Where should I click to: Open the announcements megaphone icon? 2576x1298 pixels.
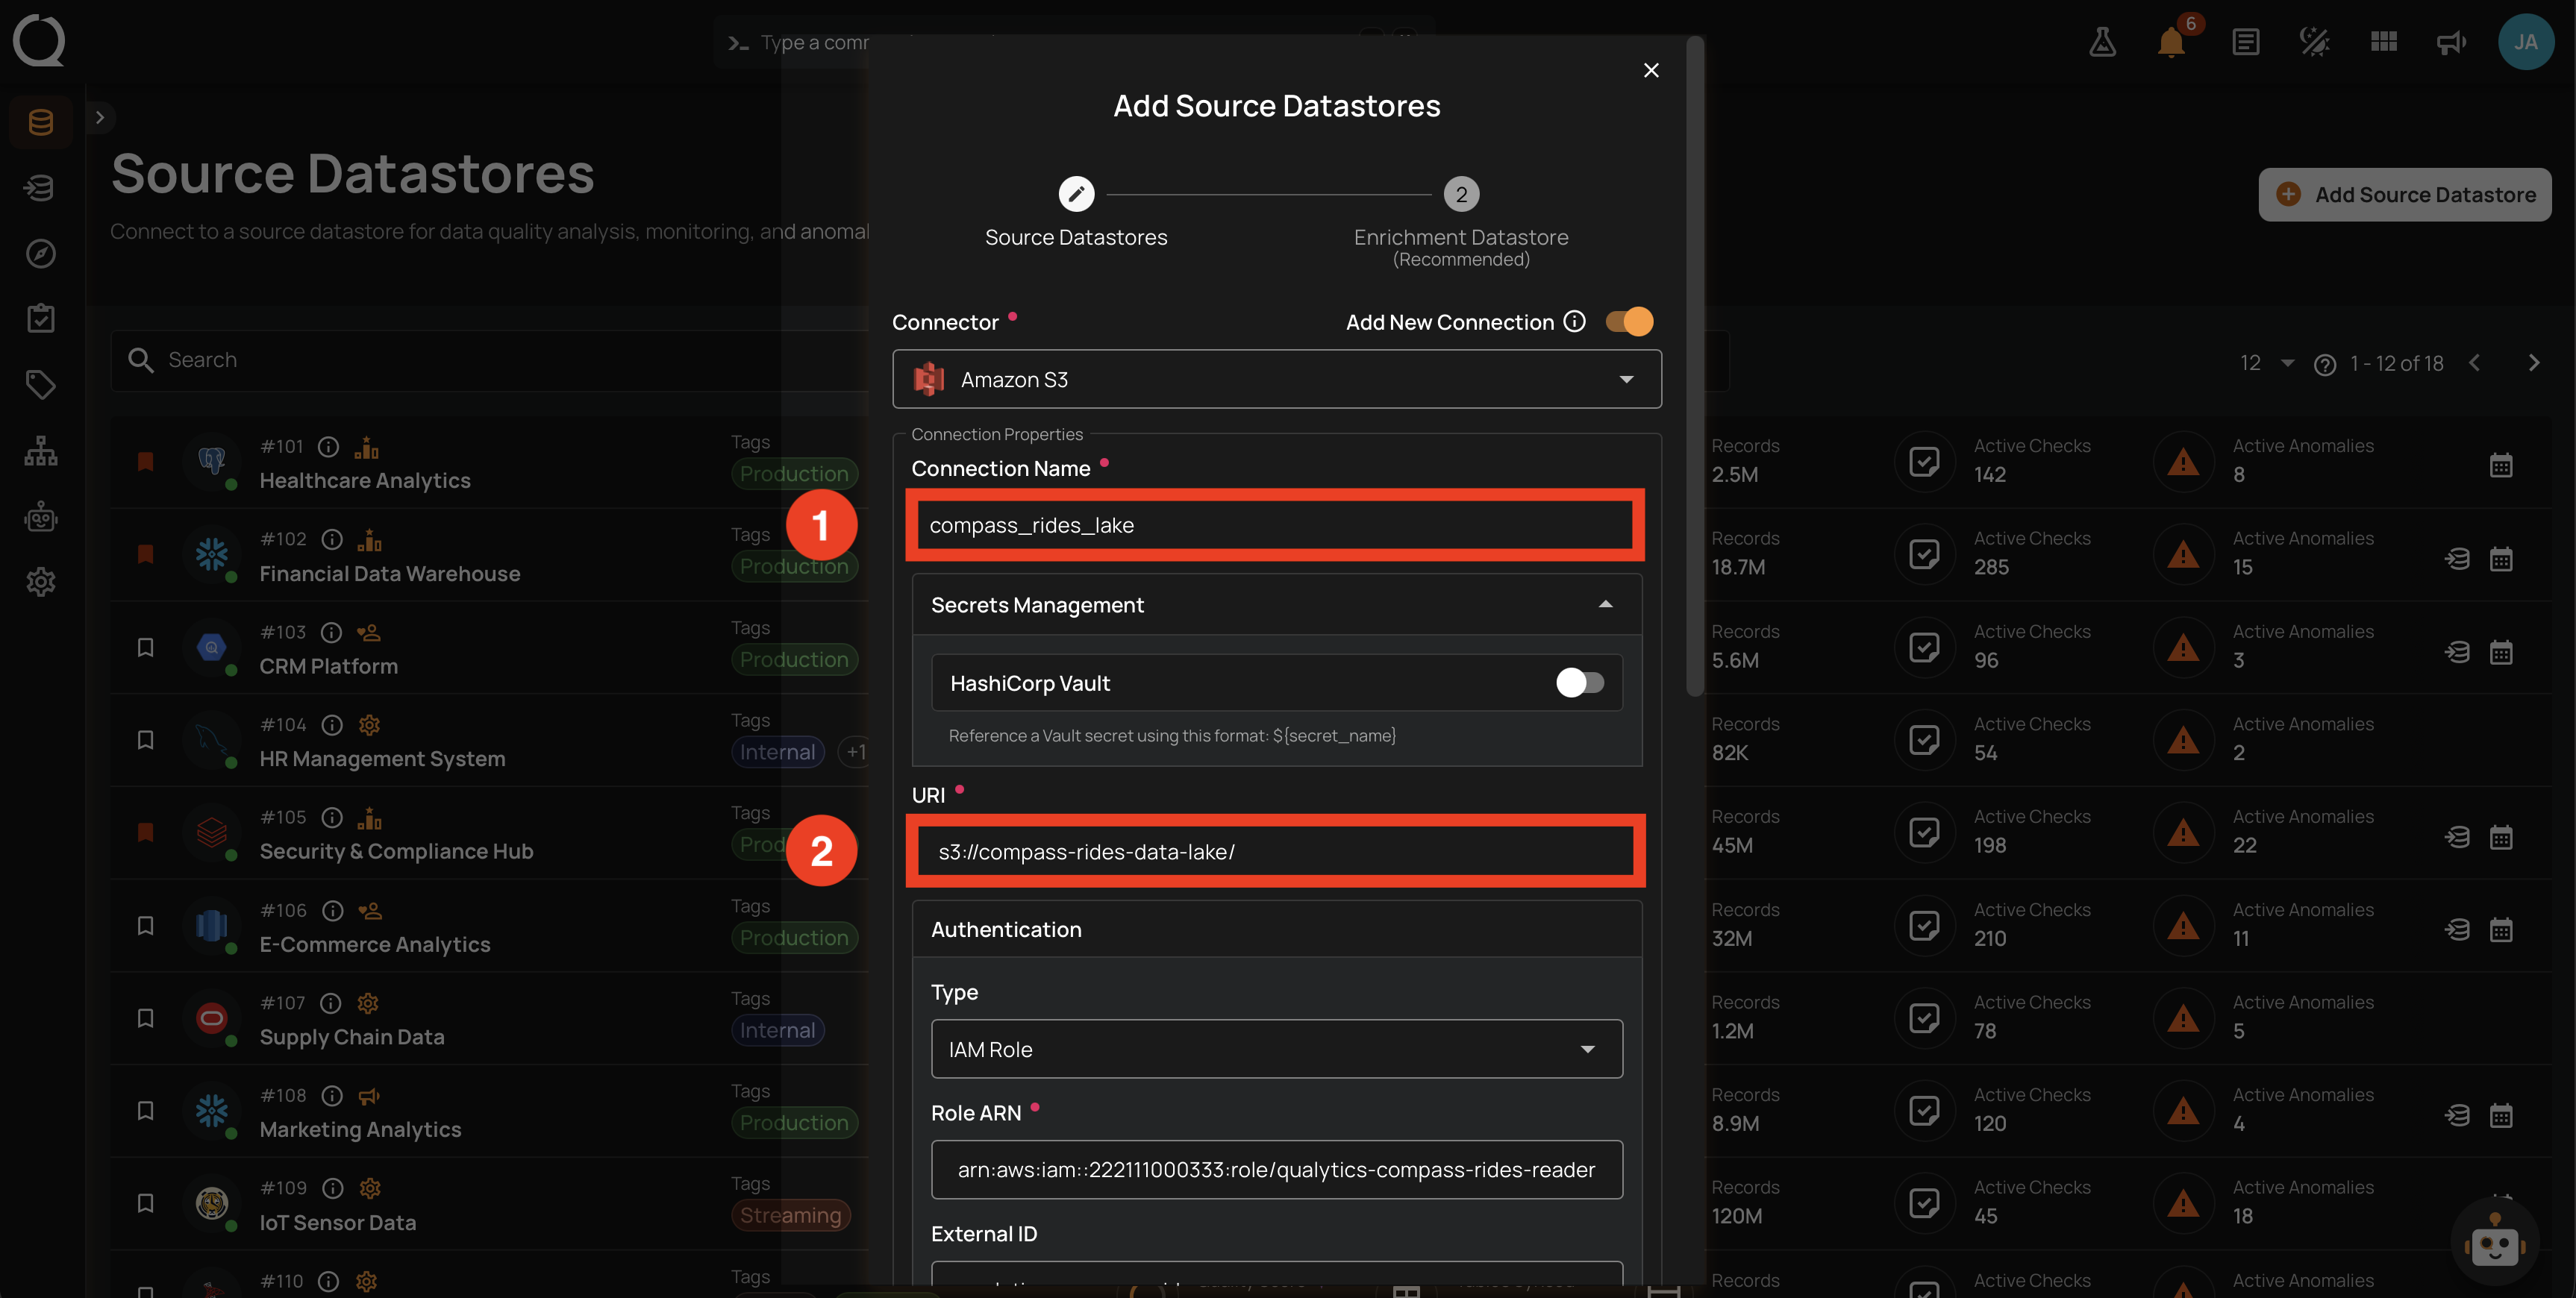click(2452, 42)
